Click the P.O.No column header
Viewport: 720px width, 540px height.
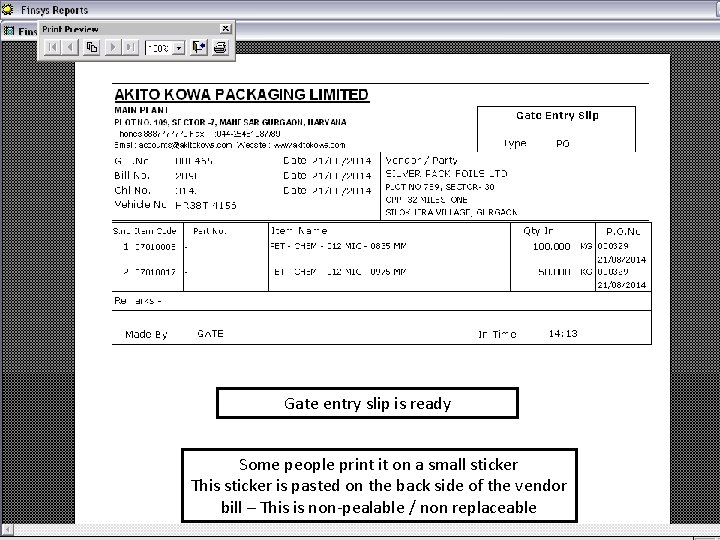623,231
